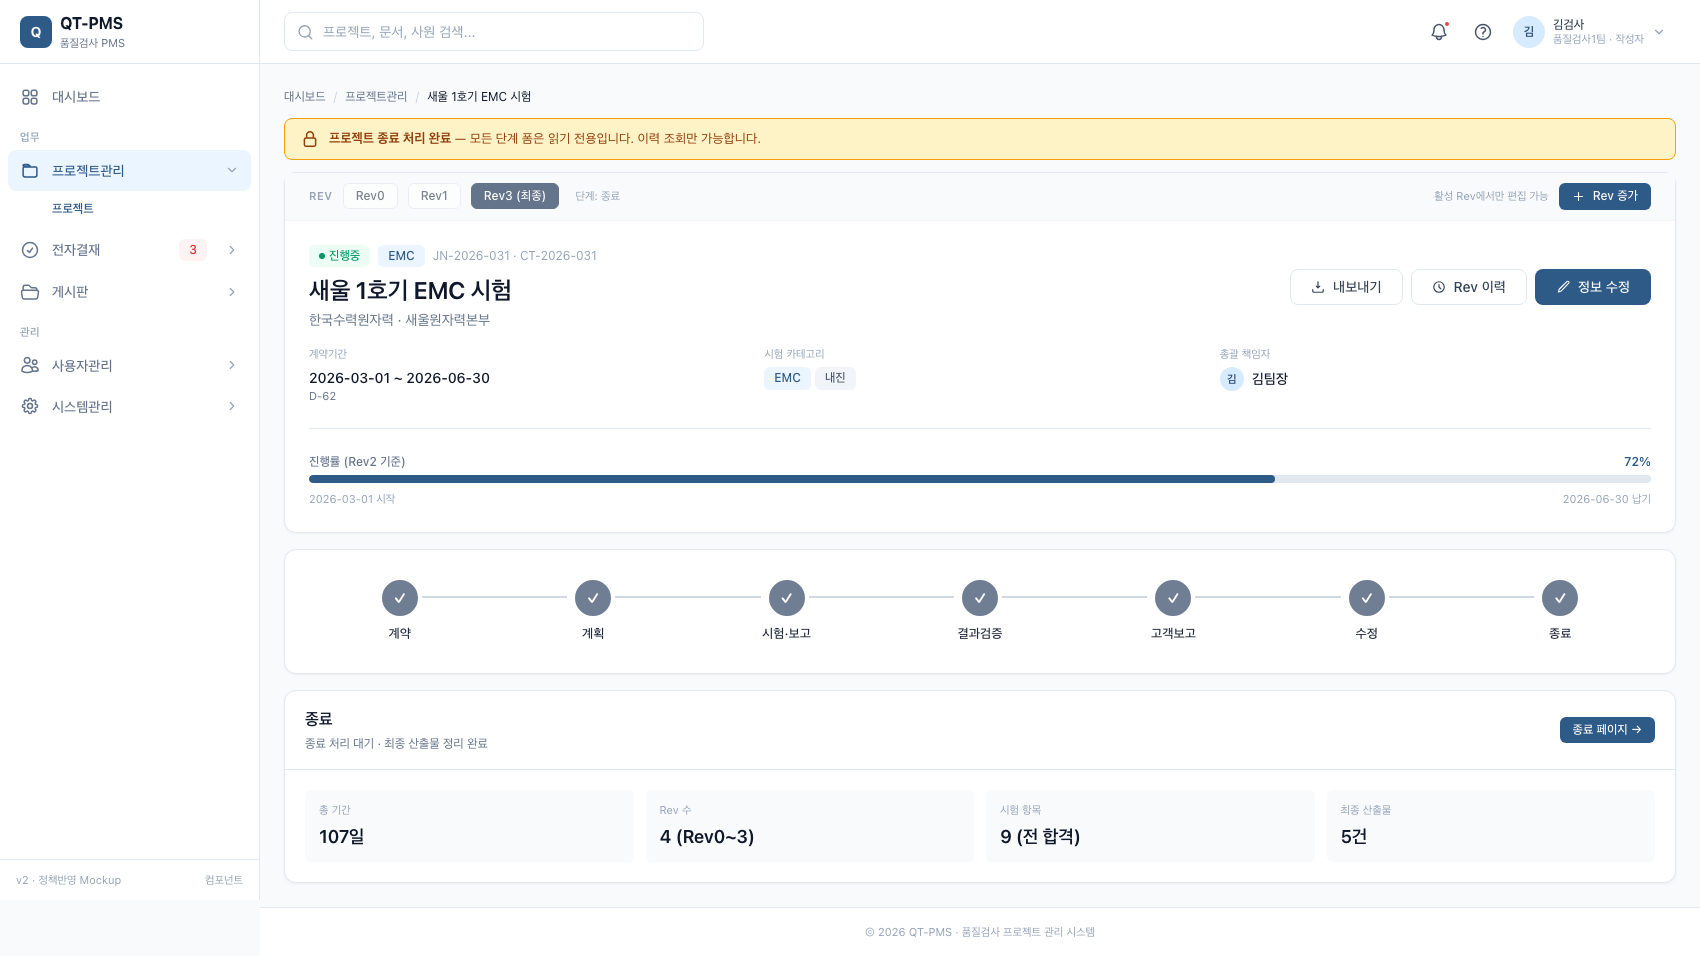1700x956 pixels.
Task: Click the 계획 step check circle
Action: click(x=593, y=598)
